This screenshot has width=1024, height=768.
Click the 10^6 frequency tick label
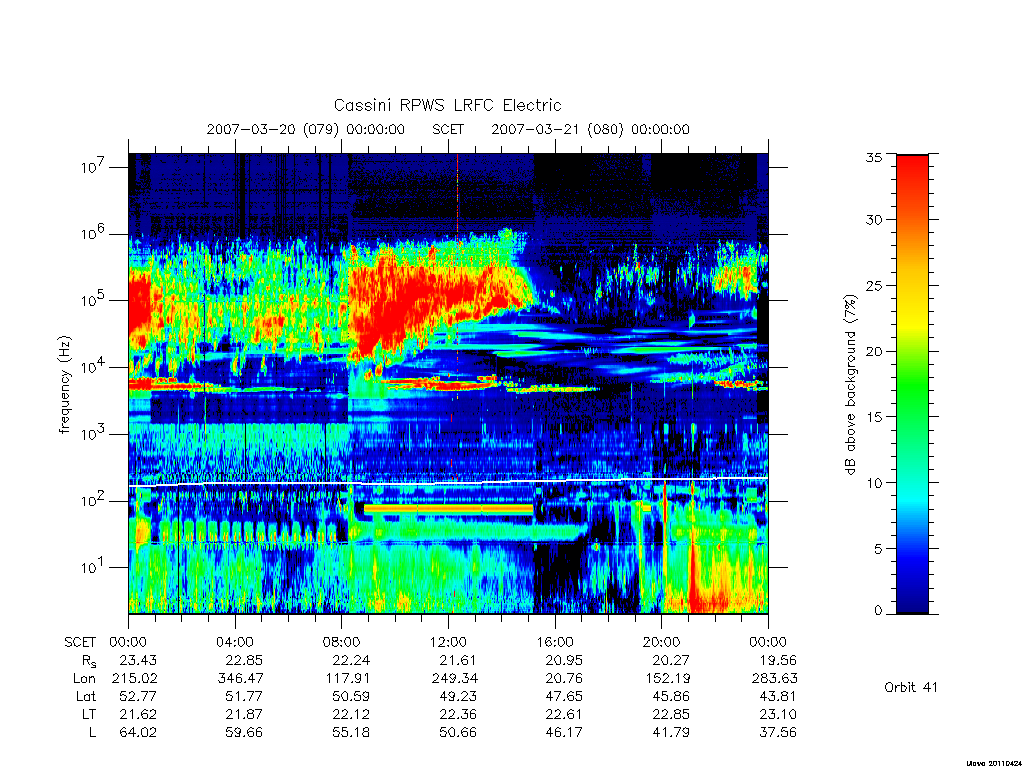pos(93,233)
